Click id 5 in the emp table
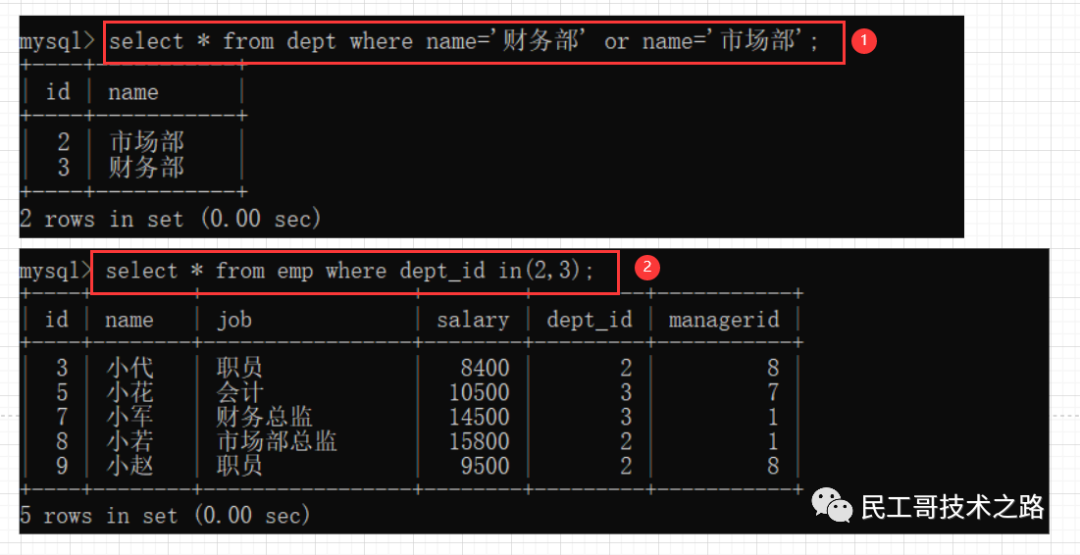The height and width of the screenshot is (555, 1080). coord(62,392)
